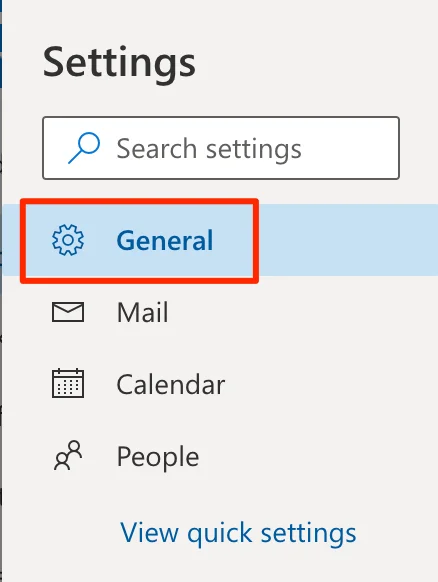Select the General settings label

165,241
